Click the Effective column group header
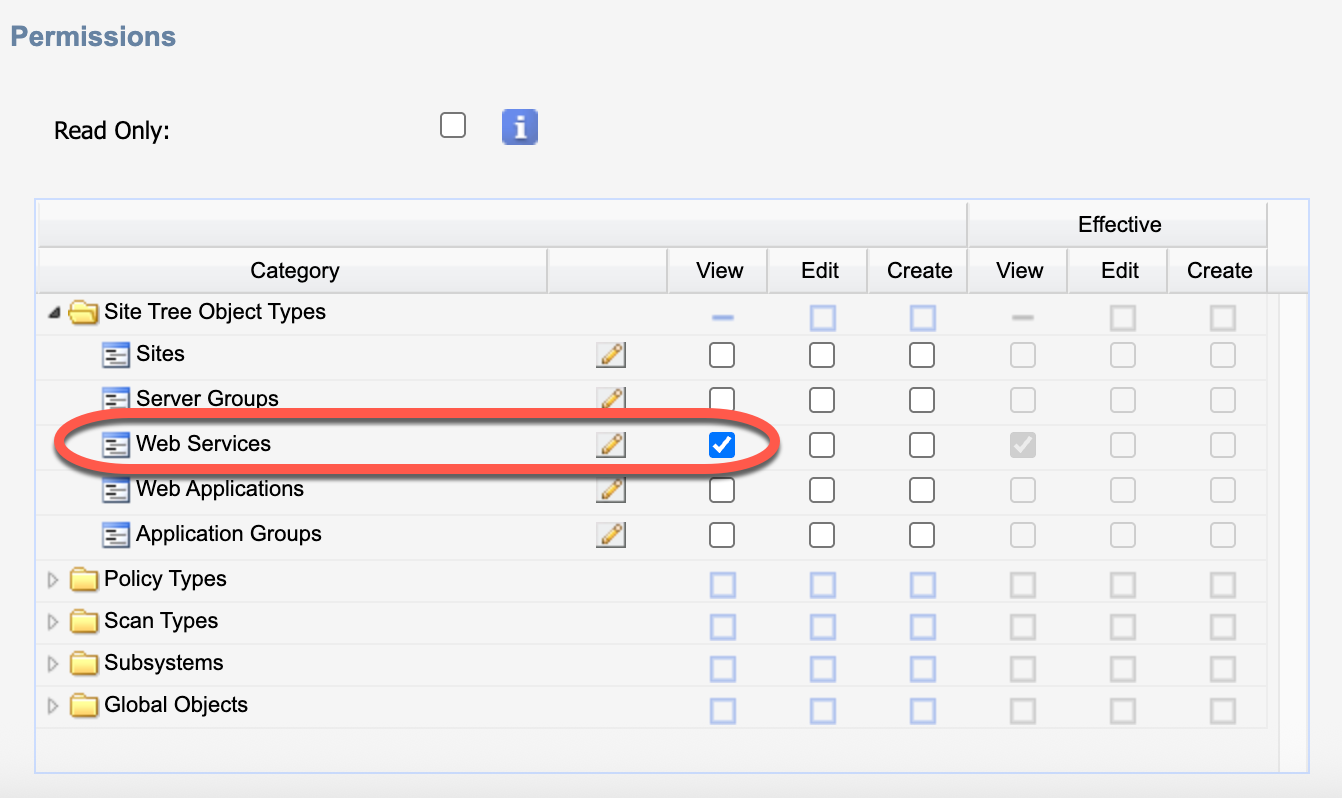 tap(1118, 225)
